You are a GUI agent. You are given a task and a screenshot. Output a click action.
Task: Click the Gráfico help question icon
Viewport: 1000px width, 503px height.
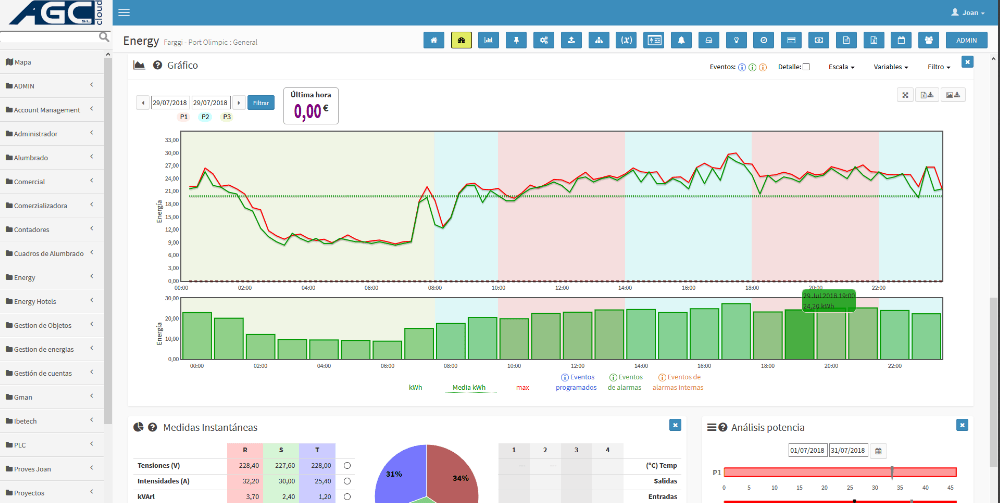(x=158, y=65)
